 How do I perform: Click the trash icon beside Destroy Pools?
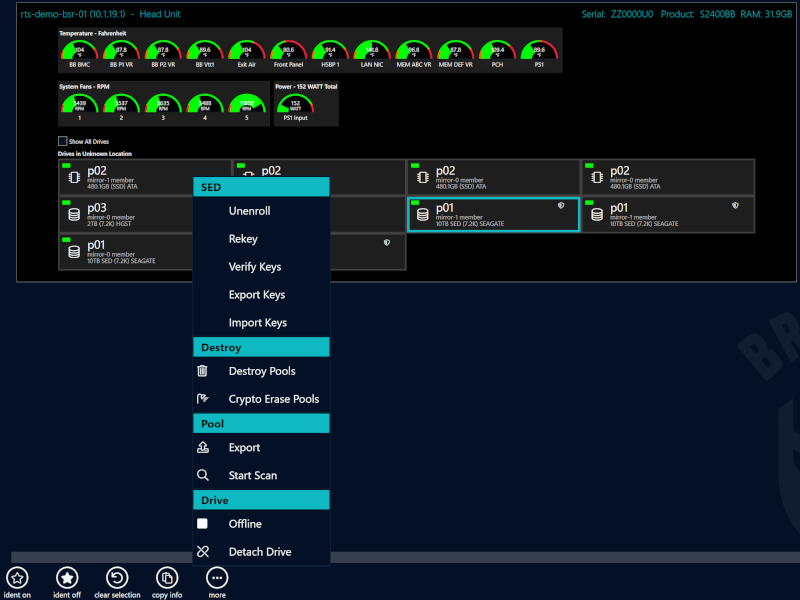[x=203, y=371]
